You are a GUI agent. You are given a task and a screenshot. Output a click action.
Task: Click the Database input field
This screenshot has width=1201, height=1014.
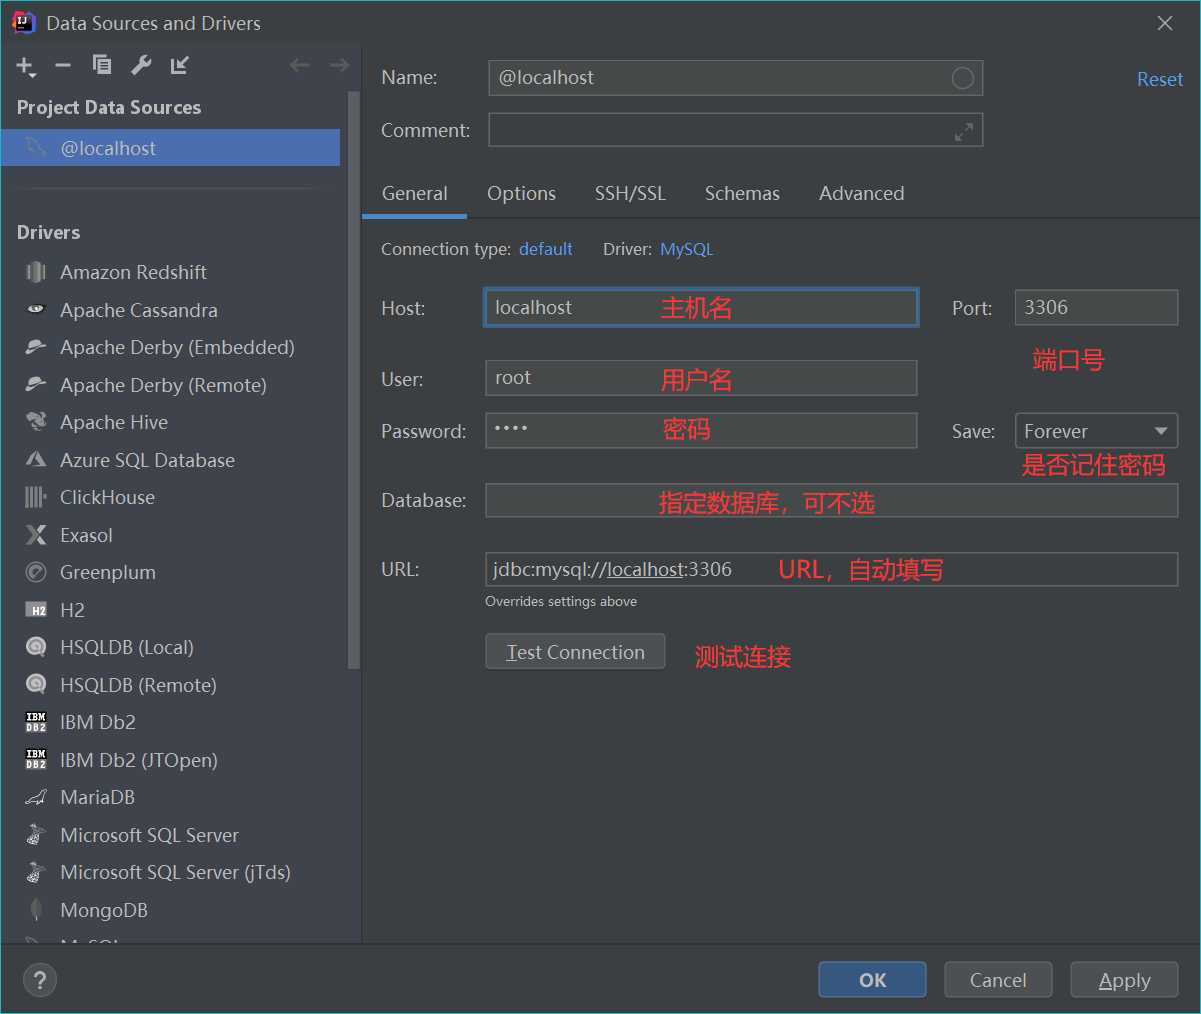831,500
